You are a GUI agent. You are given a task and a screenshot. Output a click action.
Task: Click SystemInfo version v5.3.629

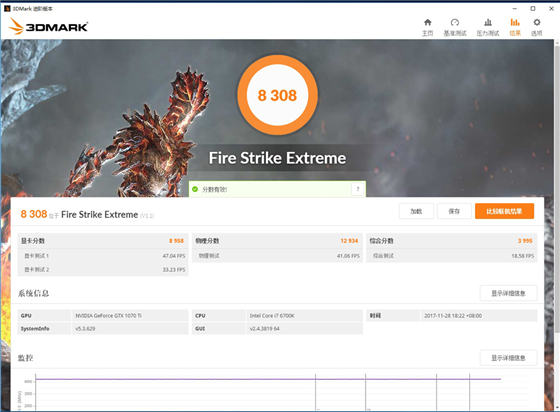click(85, 328)
